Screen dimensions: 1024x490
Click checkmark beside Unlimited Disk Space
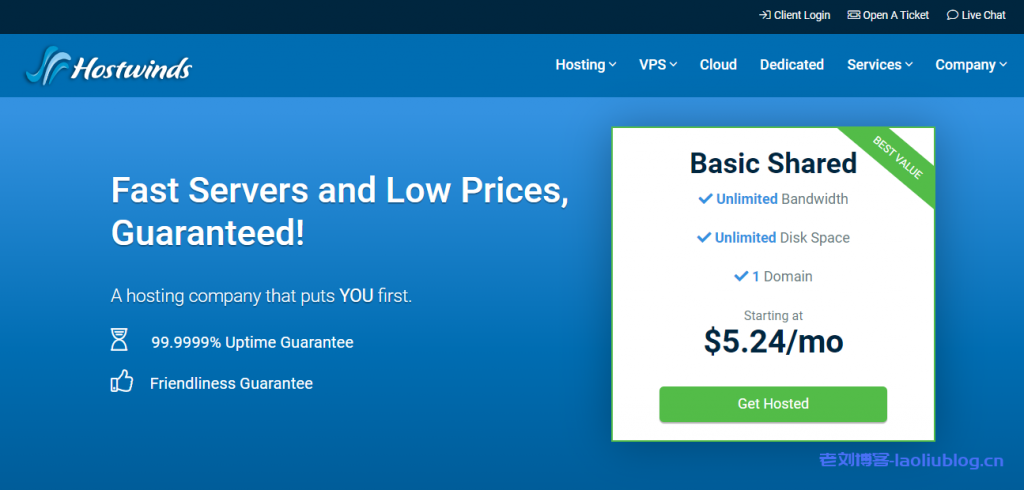[703, 238]
